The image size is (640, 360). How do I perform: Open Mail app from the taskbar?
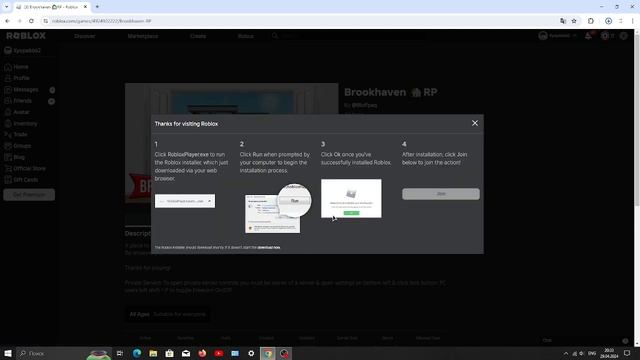(x=186, y=353)
